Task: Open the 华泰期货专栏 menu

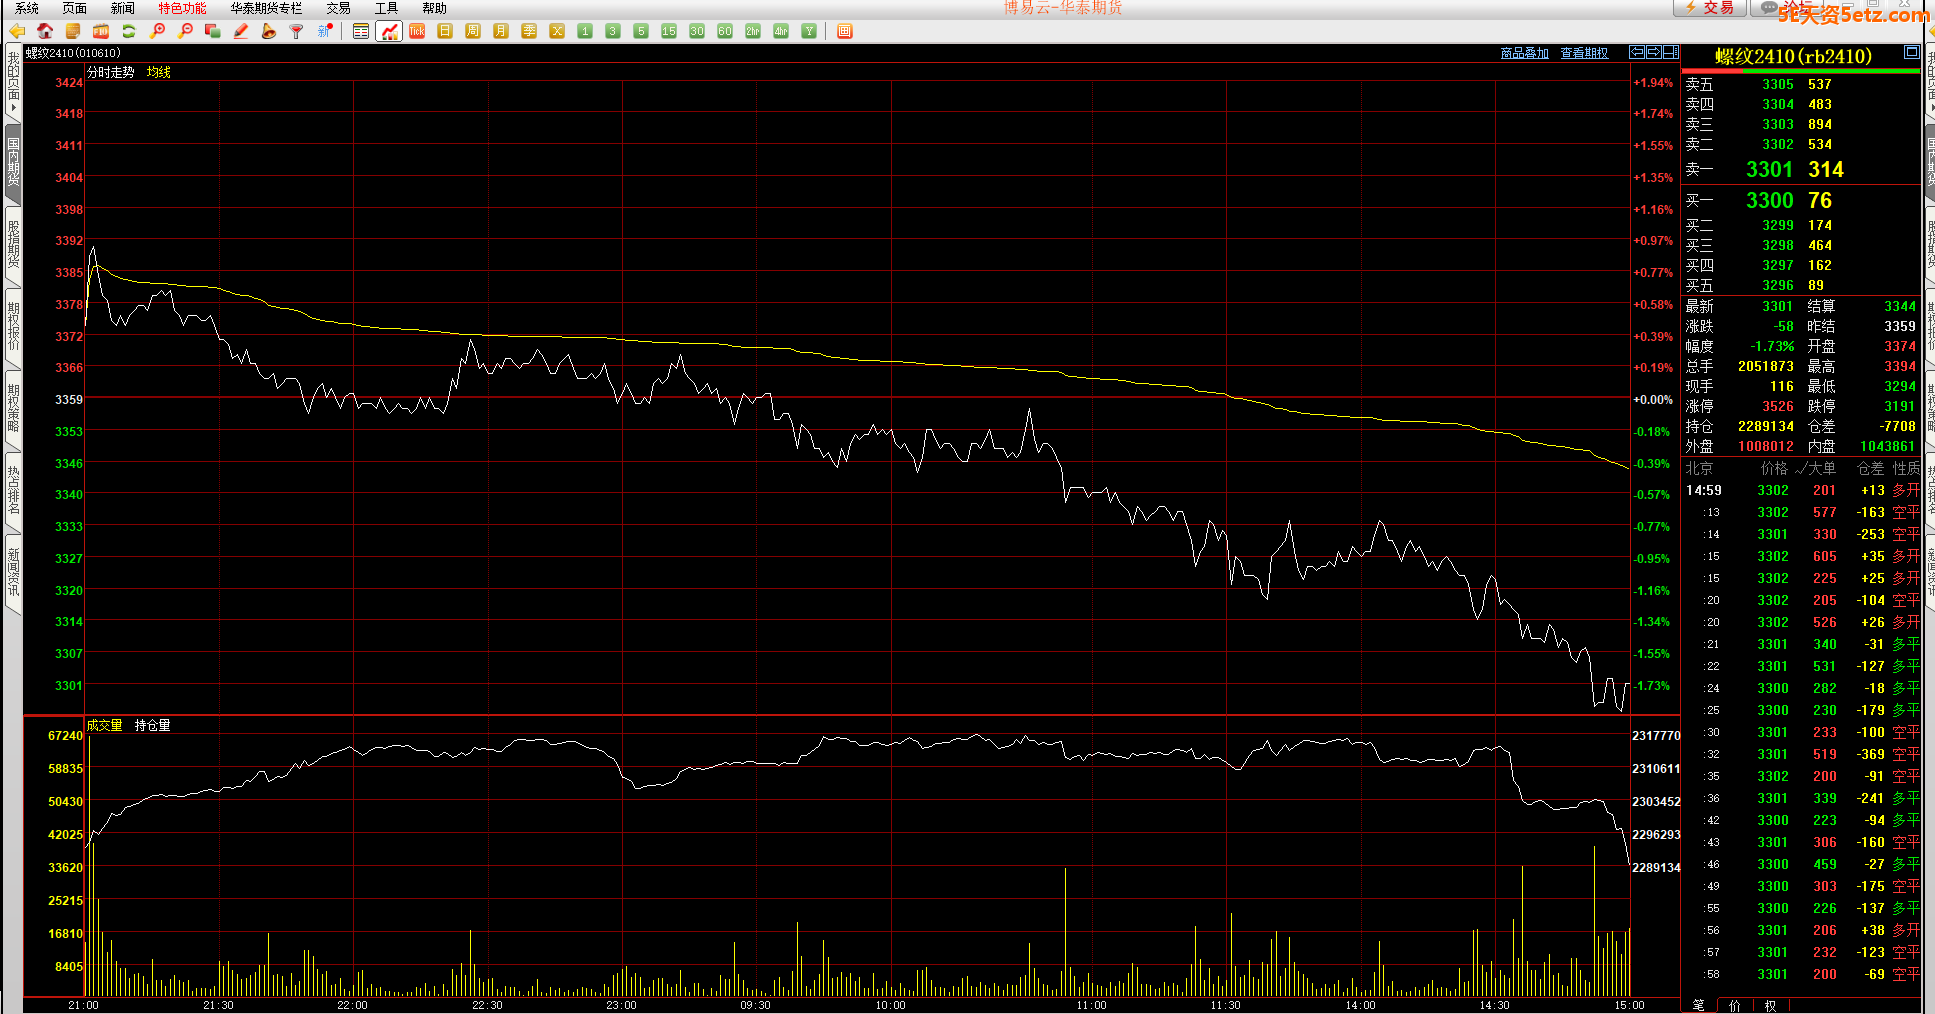Action: (266, 8)
